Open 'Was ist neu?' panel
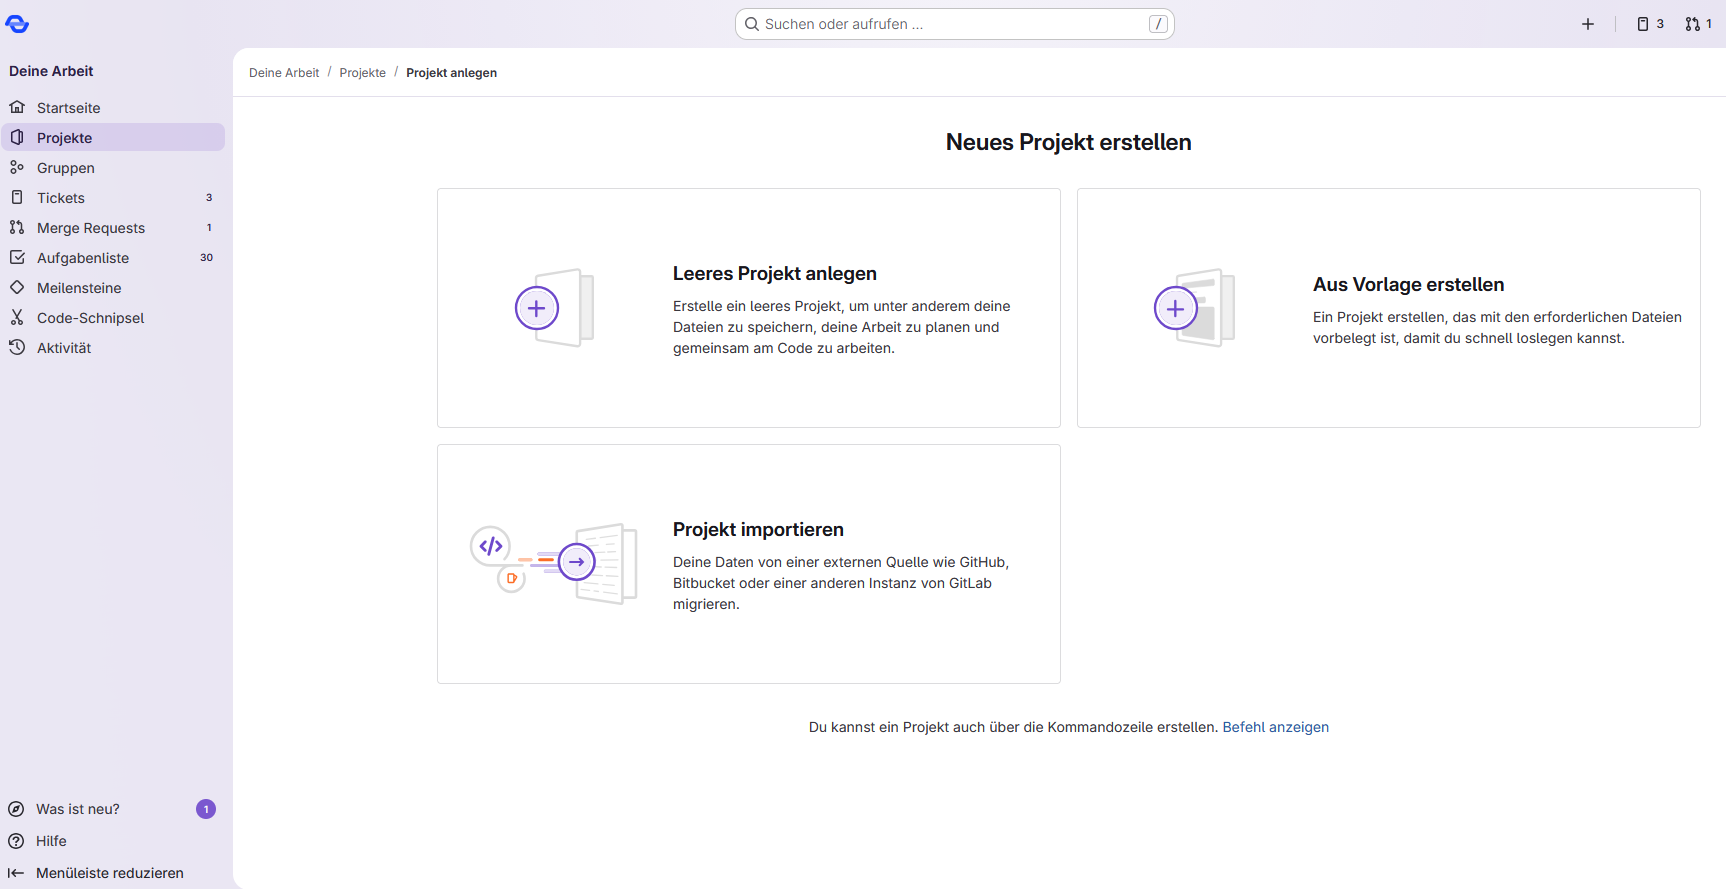 pos(78,809)
